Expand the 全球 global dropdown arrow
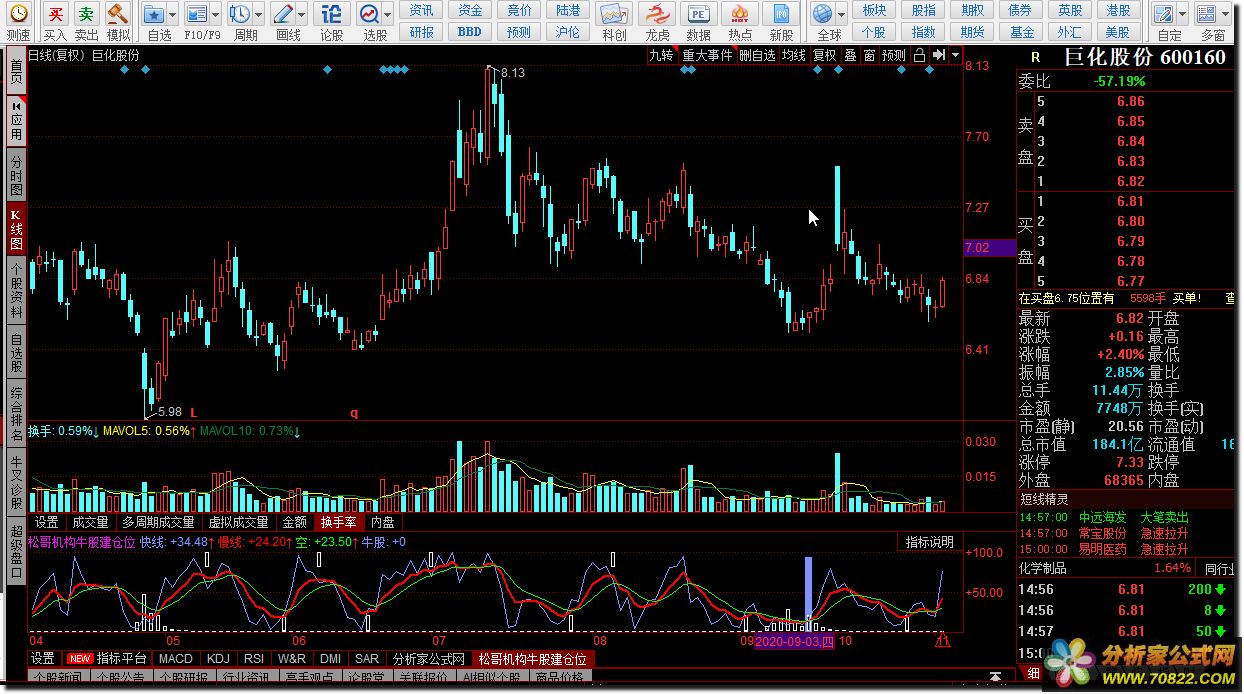Image resolution: width=1244 pixels, height=694 pixels. (x=842, y=15)
